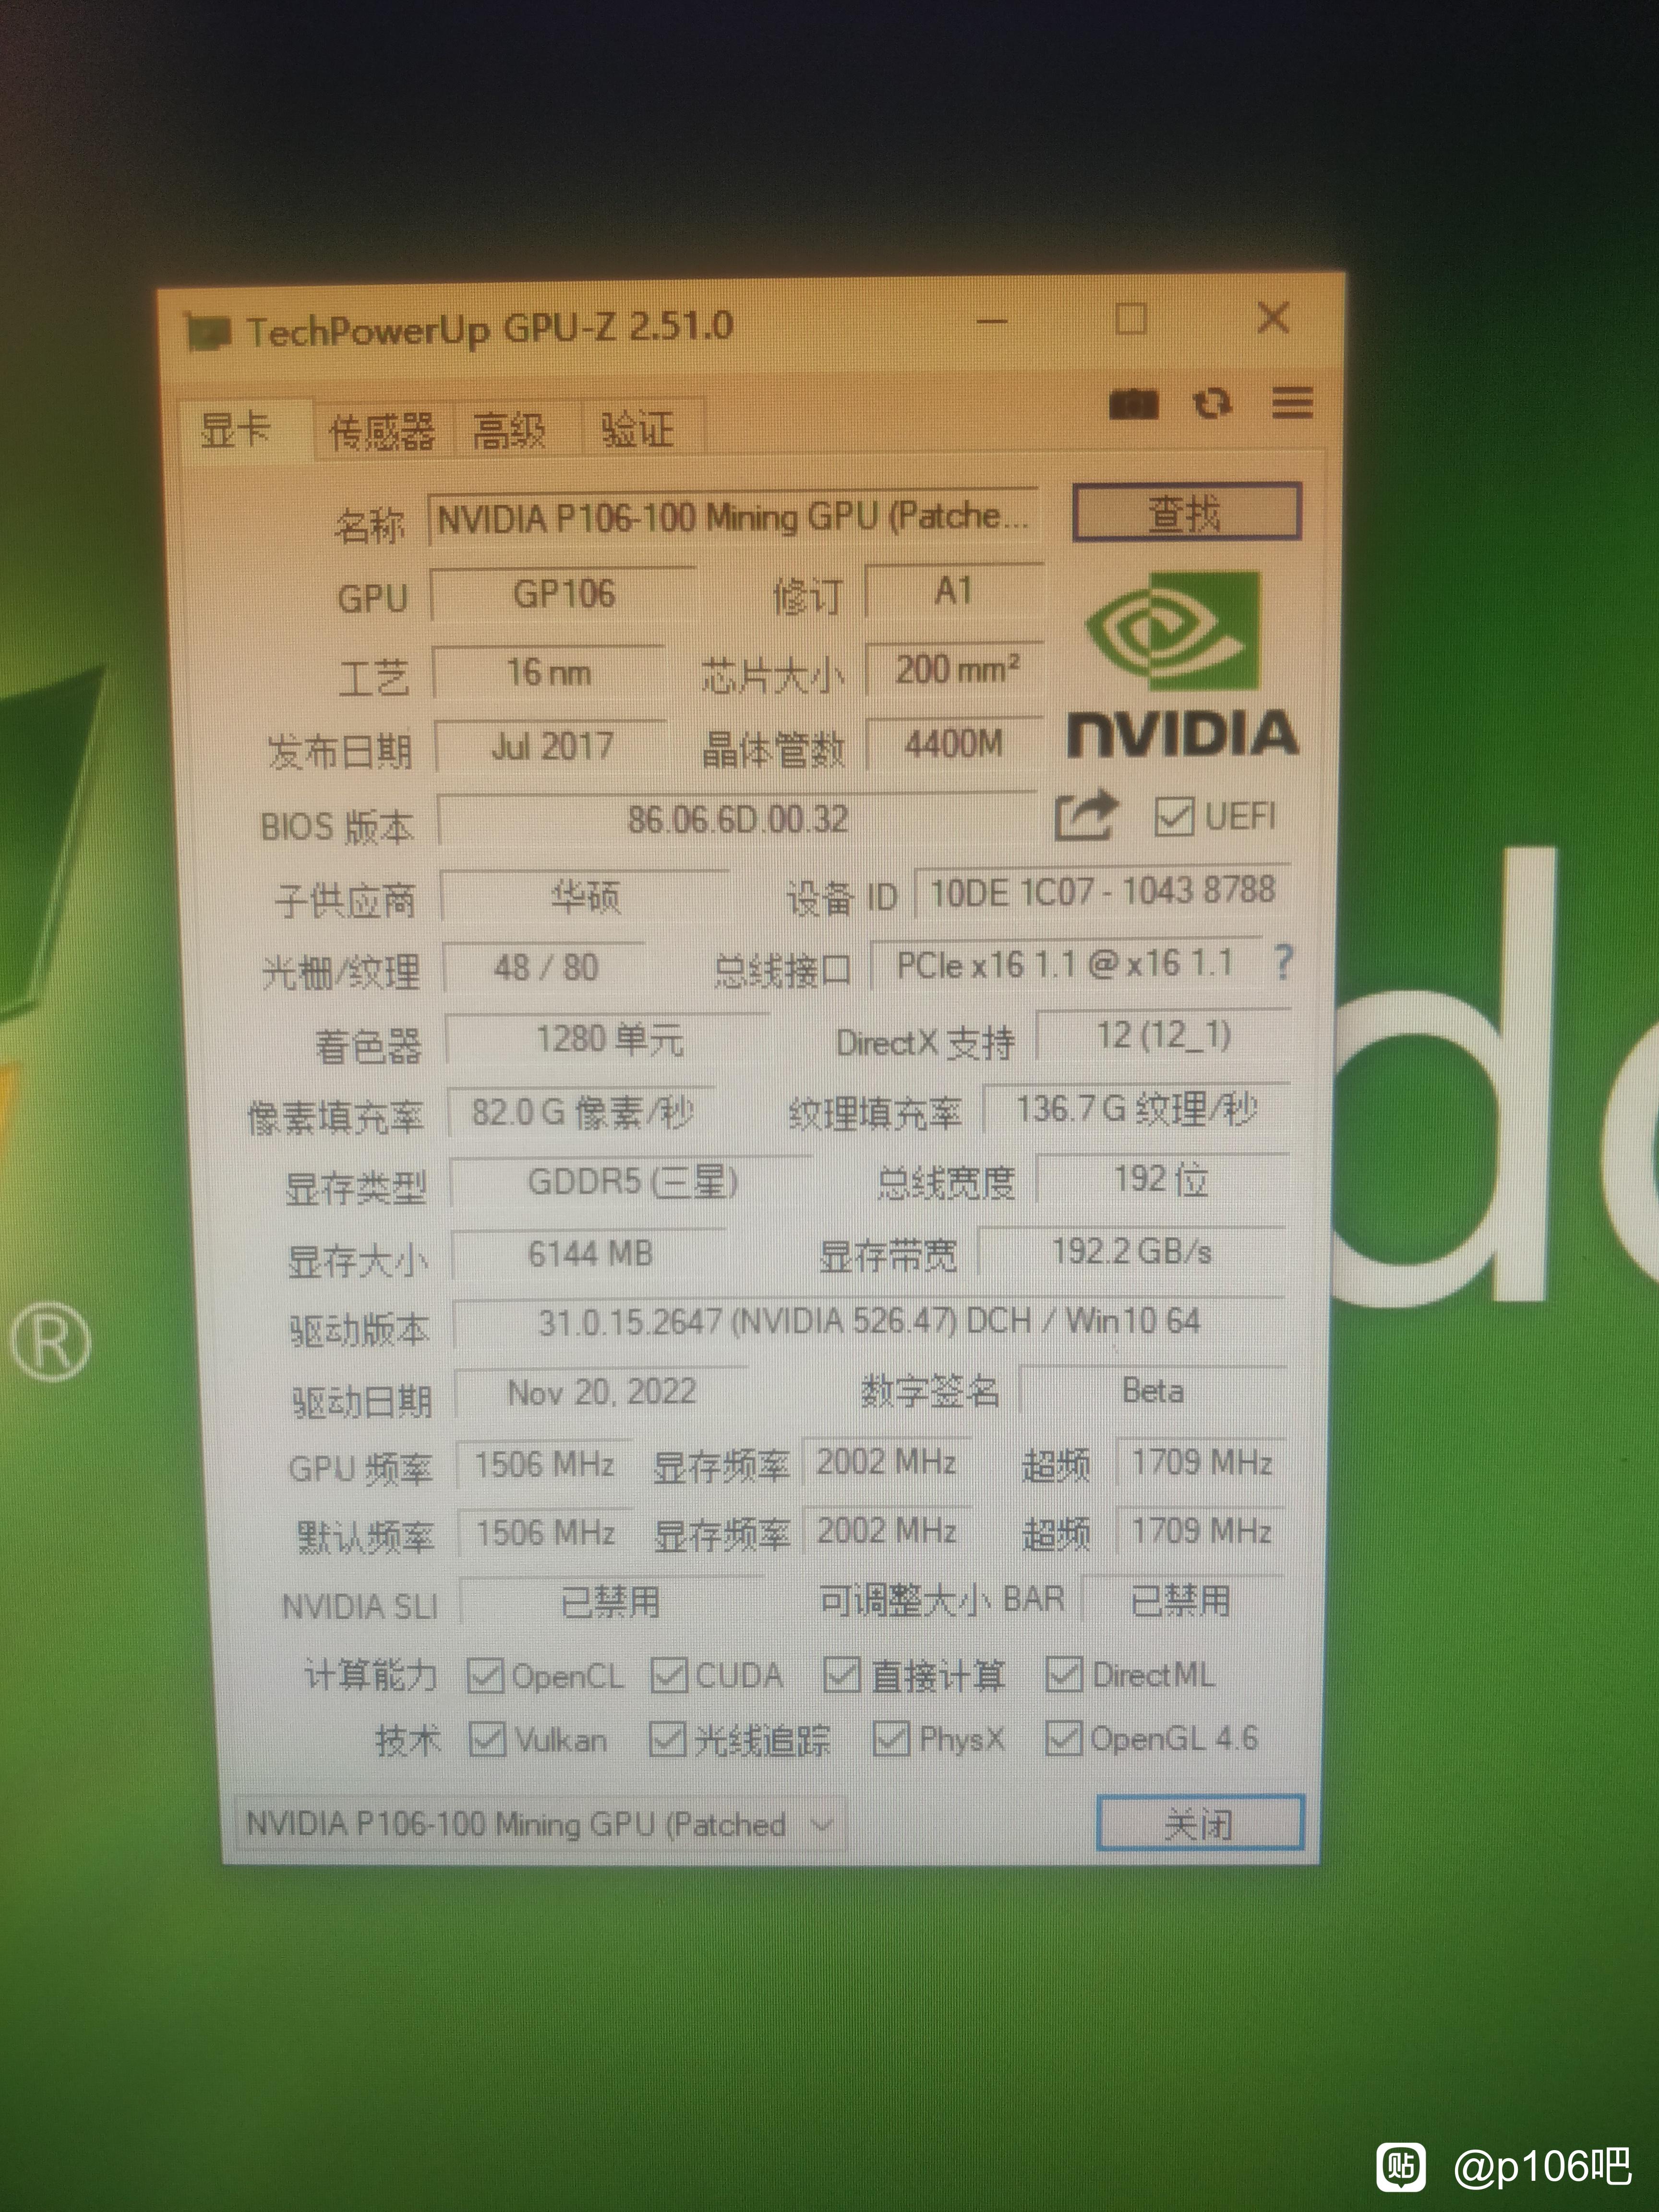Click texture fillrate 136.7 G 纹理/秒

click(1137, 1109)
